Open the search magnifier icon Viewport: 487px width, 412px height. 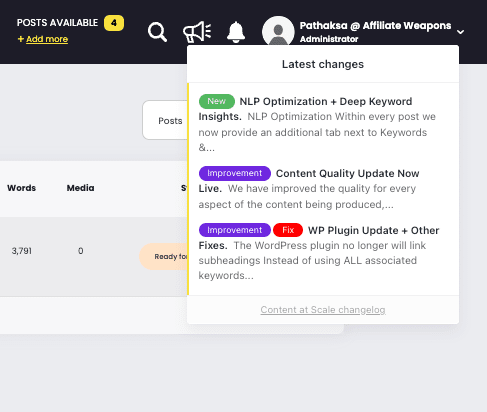pos(157,32)
